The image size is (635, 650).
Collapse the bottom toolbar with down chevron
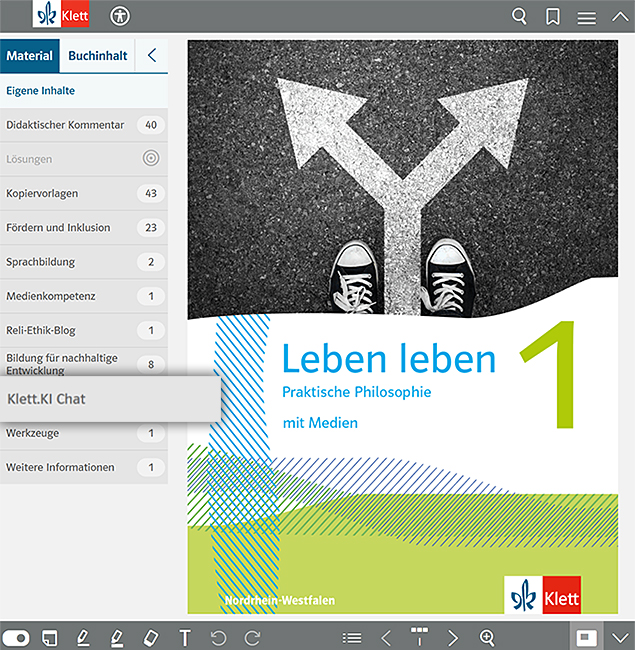click(620, 638)
